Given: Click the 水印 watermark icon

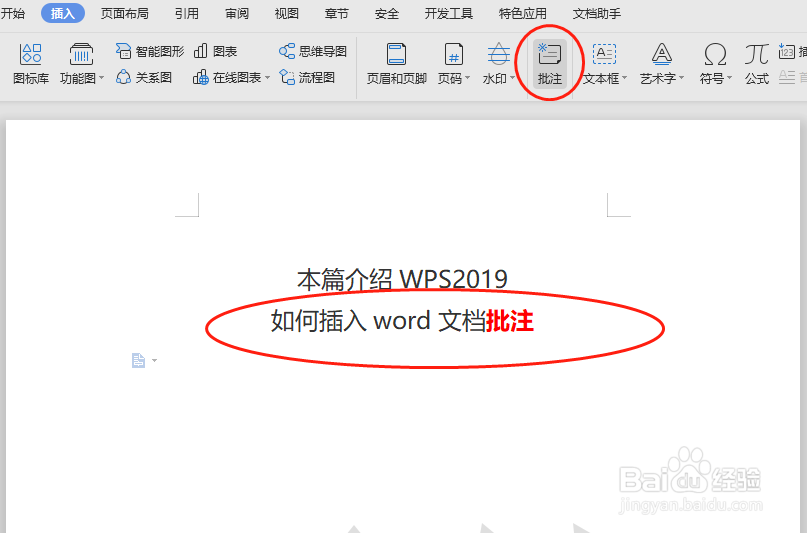Looking at the screenshot, I should tap(498, 54).
